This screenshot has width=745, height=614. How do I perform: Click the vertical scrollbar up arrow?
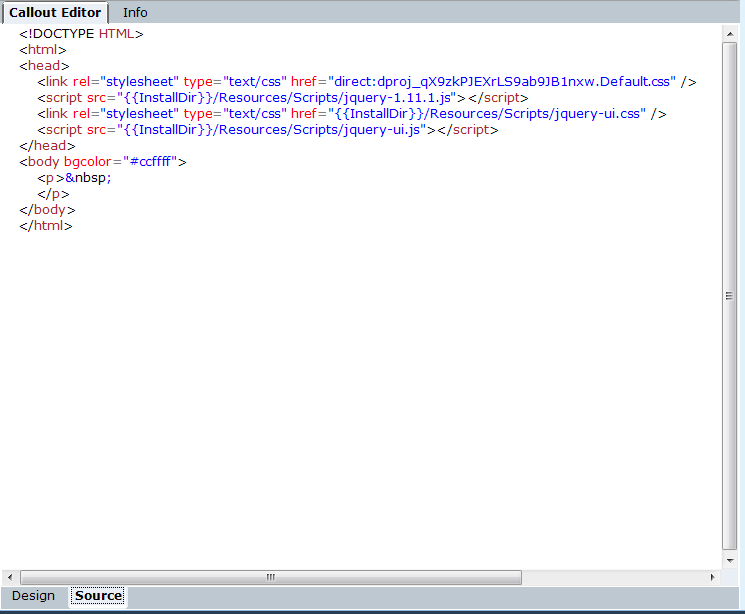click(729, 33)
